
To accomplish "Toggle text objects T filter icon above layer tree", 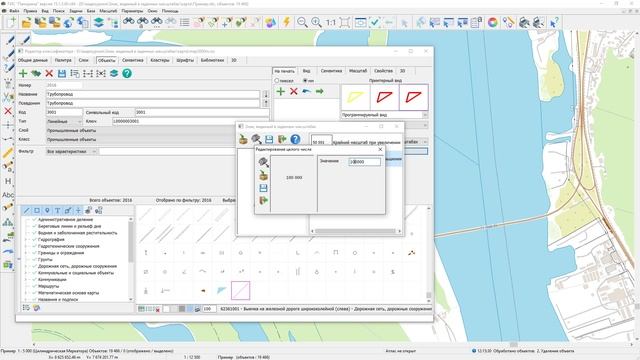I will tap(58, 211).
